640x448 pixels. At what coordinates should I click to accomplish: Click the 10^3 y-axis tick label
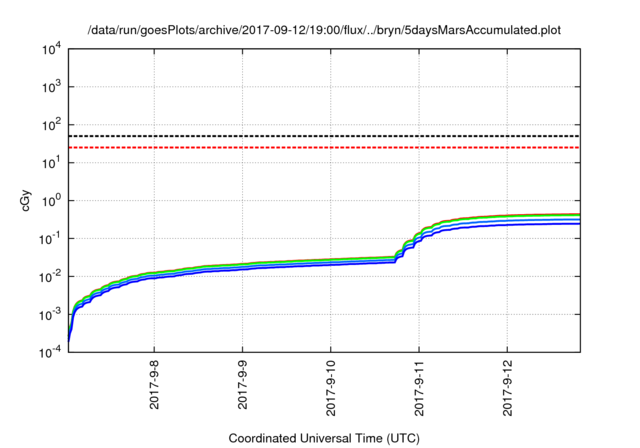click(x=52, y=87)
